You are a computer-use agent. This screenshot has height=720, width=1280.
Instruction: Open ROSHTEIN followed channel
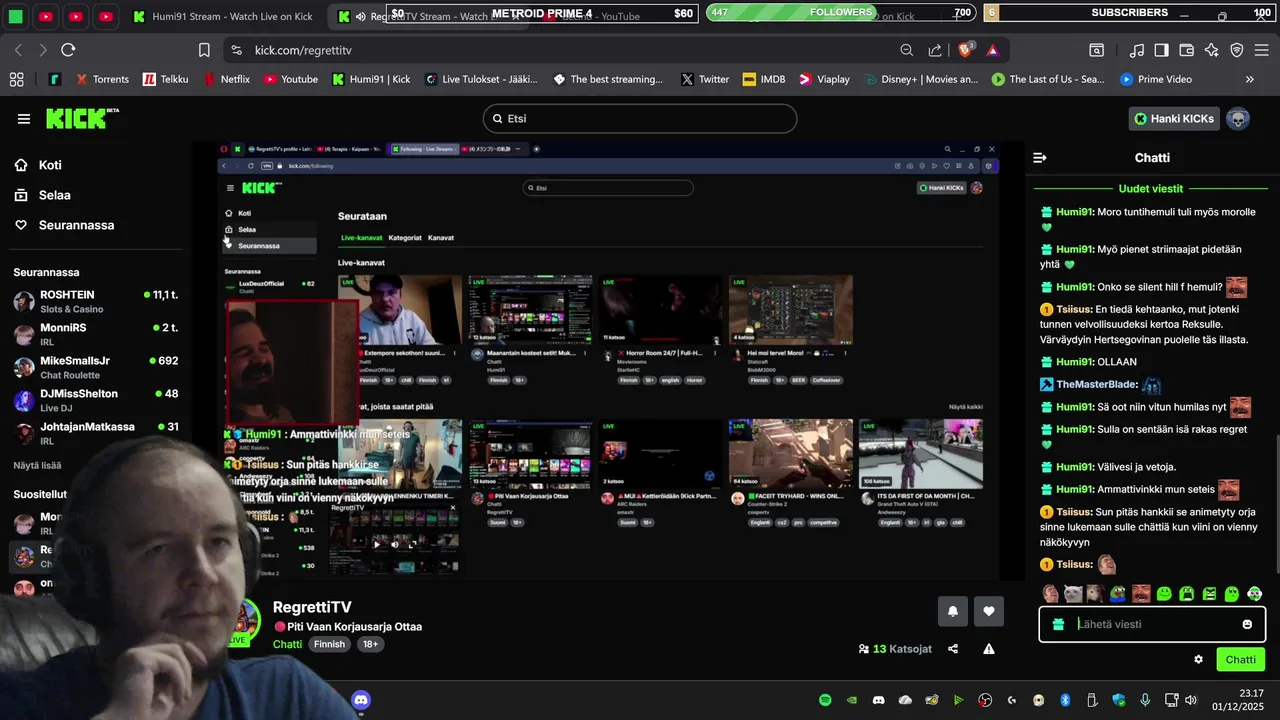click(96, 301)
